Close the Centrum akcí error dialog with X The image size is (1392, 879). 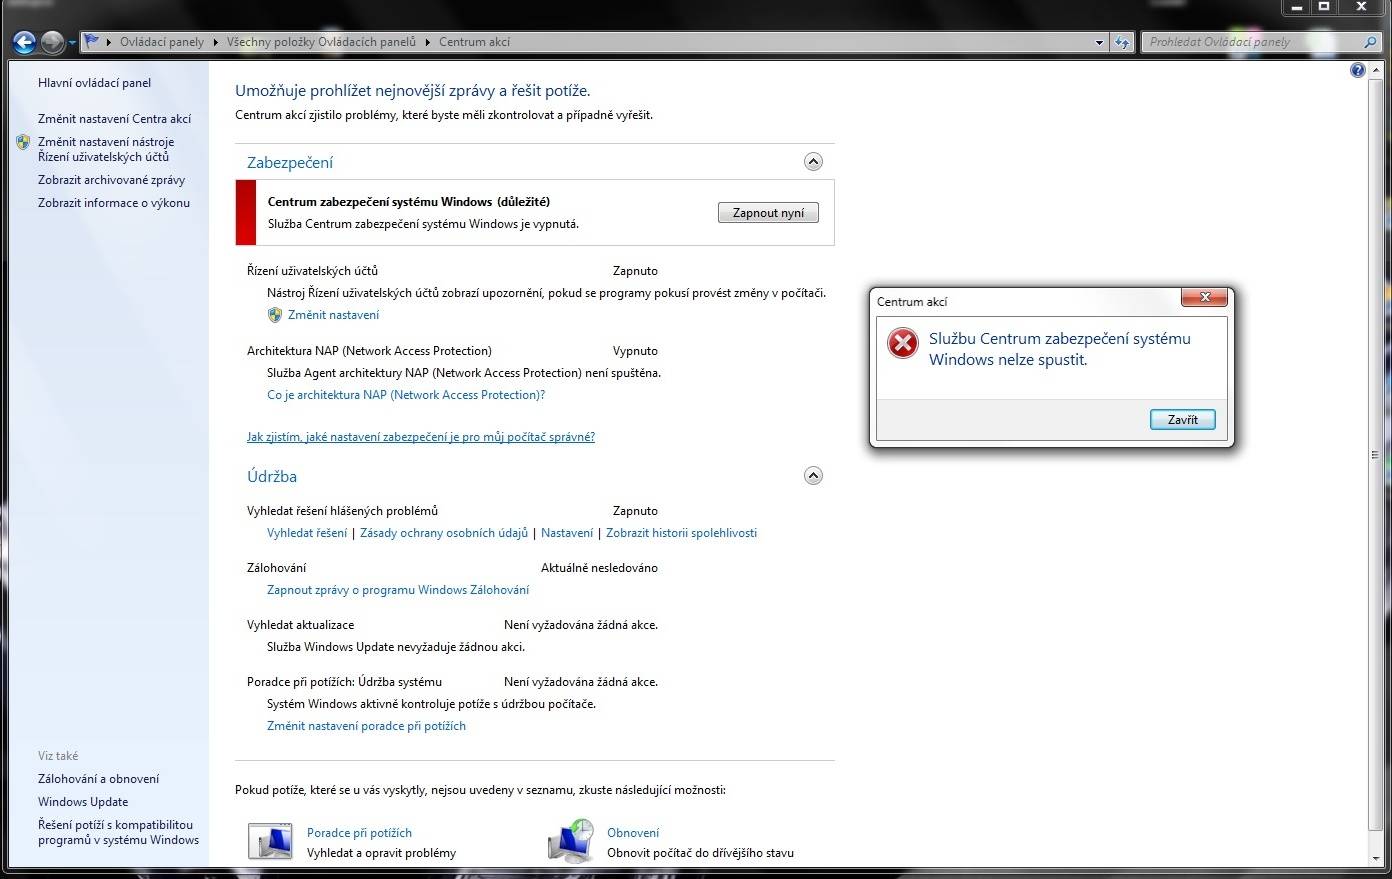click(1205, 297)
